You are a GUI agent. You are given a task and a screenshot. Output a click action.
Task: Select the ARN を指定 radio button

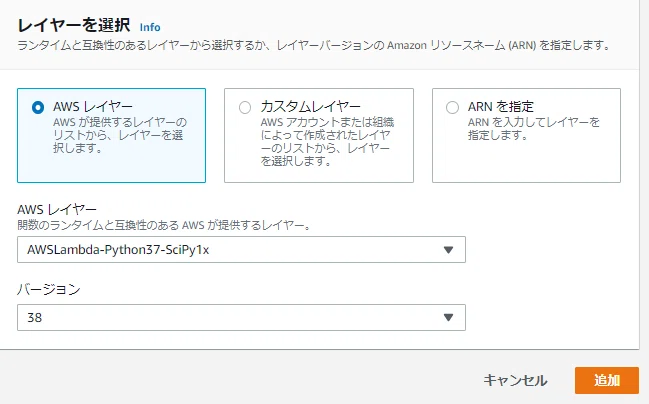[452, 108]
